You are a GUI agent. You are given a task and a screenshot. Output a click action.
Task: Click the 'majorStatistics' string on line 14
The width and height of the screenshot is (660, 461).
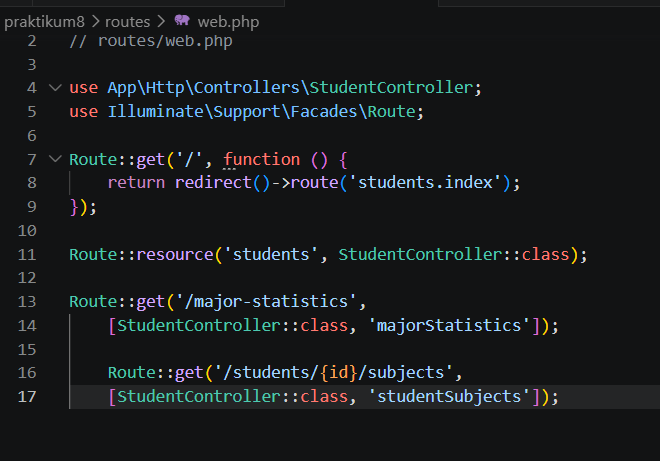[449, 325]
